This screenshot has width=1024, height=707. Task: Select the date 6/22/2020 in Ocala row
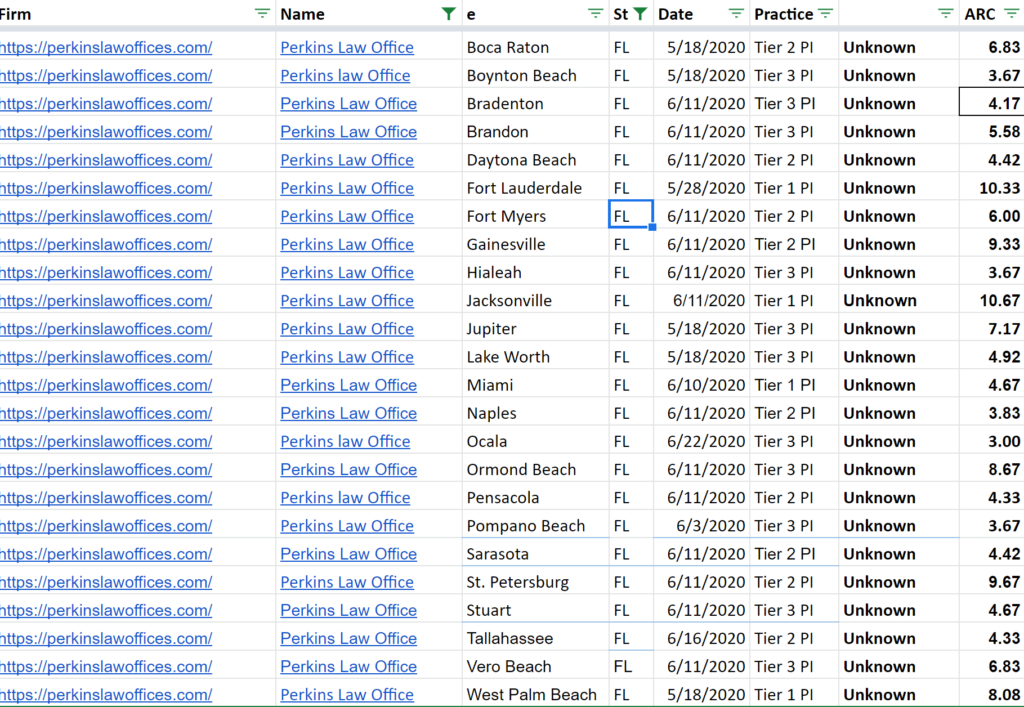pyautogui.click(x=702, y=441)
